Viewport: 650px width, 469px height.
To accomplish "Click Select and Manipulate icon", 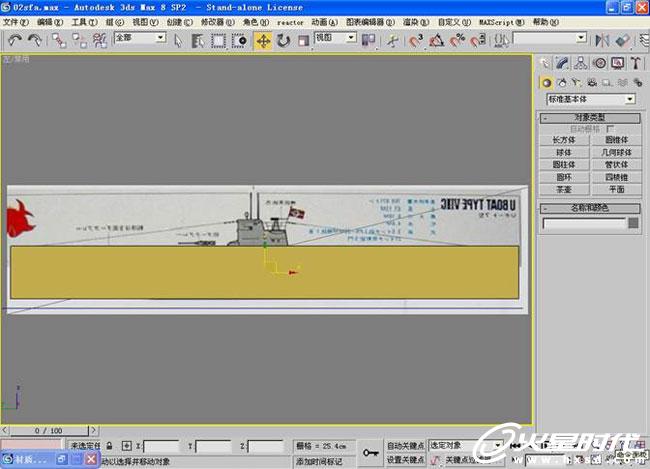I will (392, 41).
